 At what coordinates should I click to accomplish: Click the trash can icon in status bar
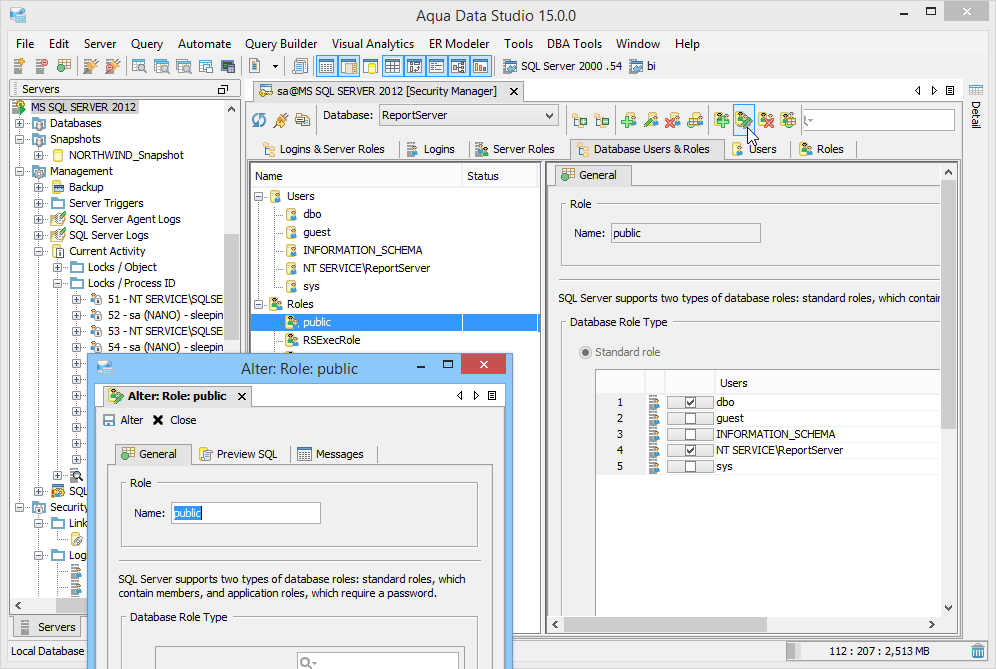coord(978,651)
